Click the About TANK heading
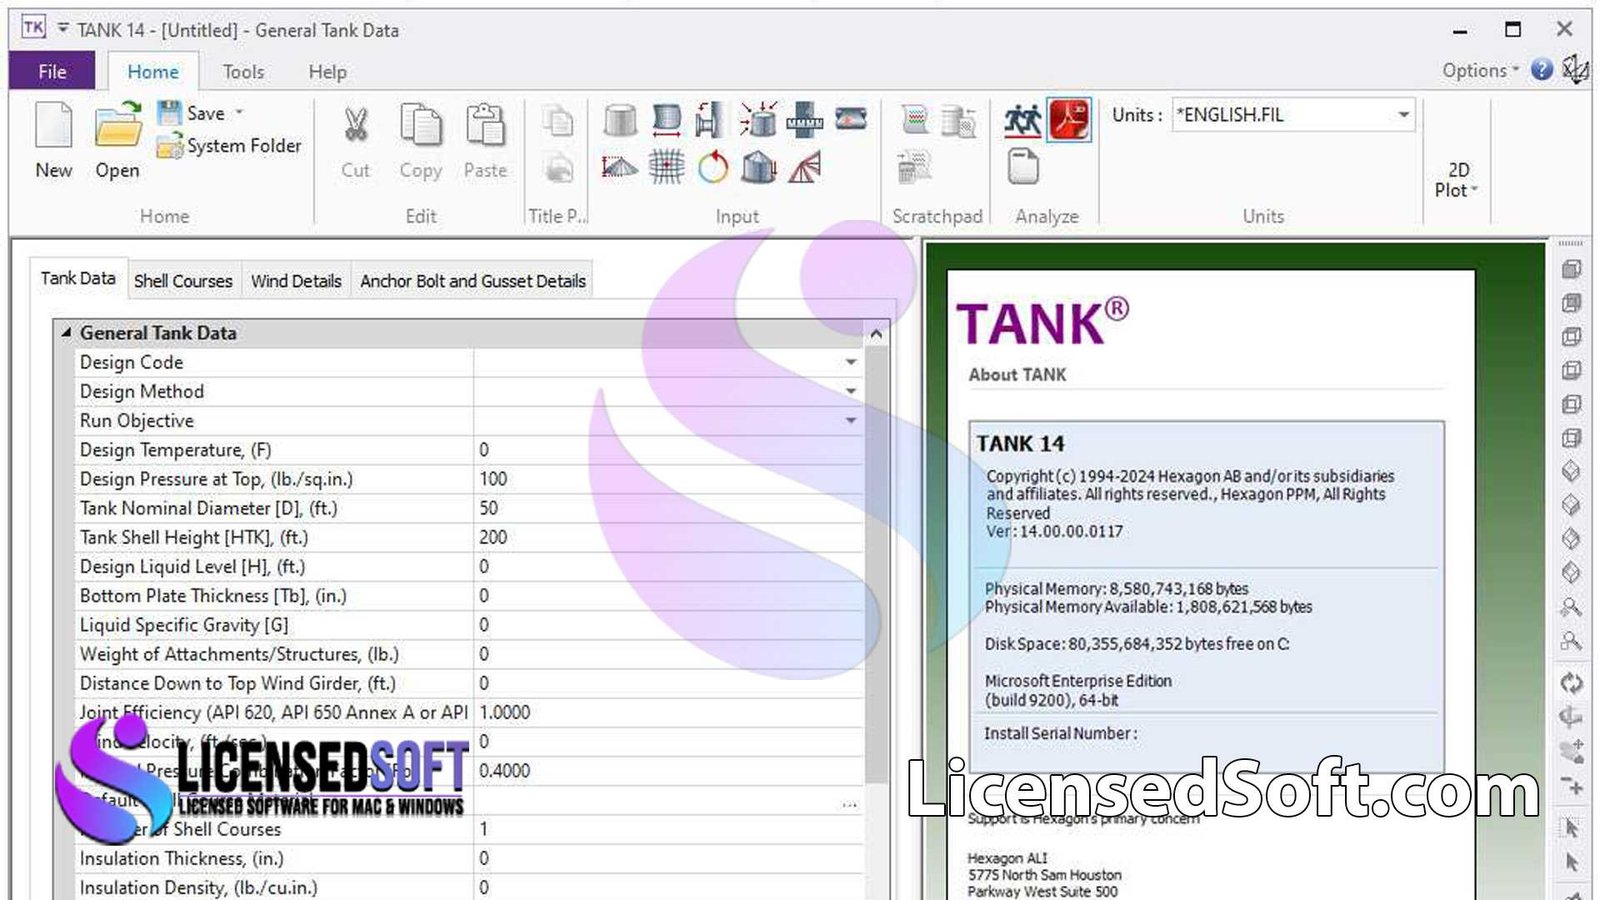 pyautogui.click(x=1017, y=374)
